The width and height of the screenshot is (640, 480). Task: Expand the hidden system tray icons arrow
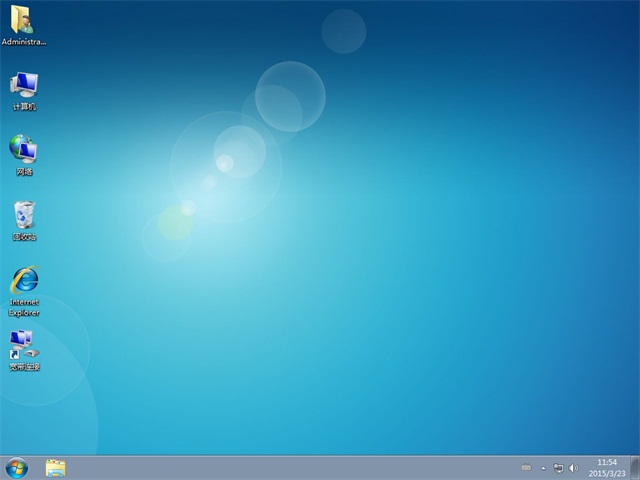click(x=544, y=468)
